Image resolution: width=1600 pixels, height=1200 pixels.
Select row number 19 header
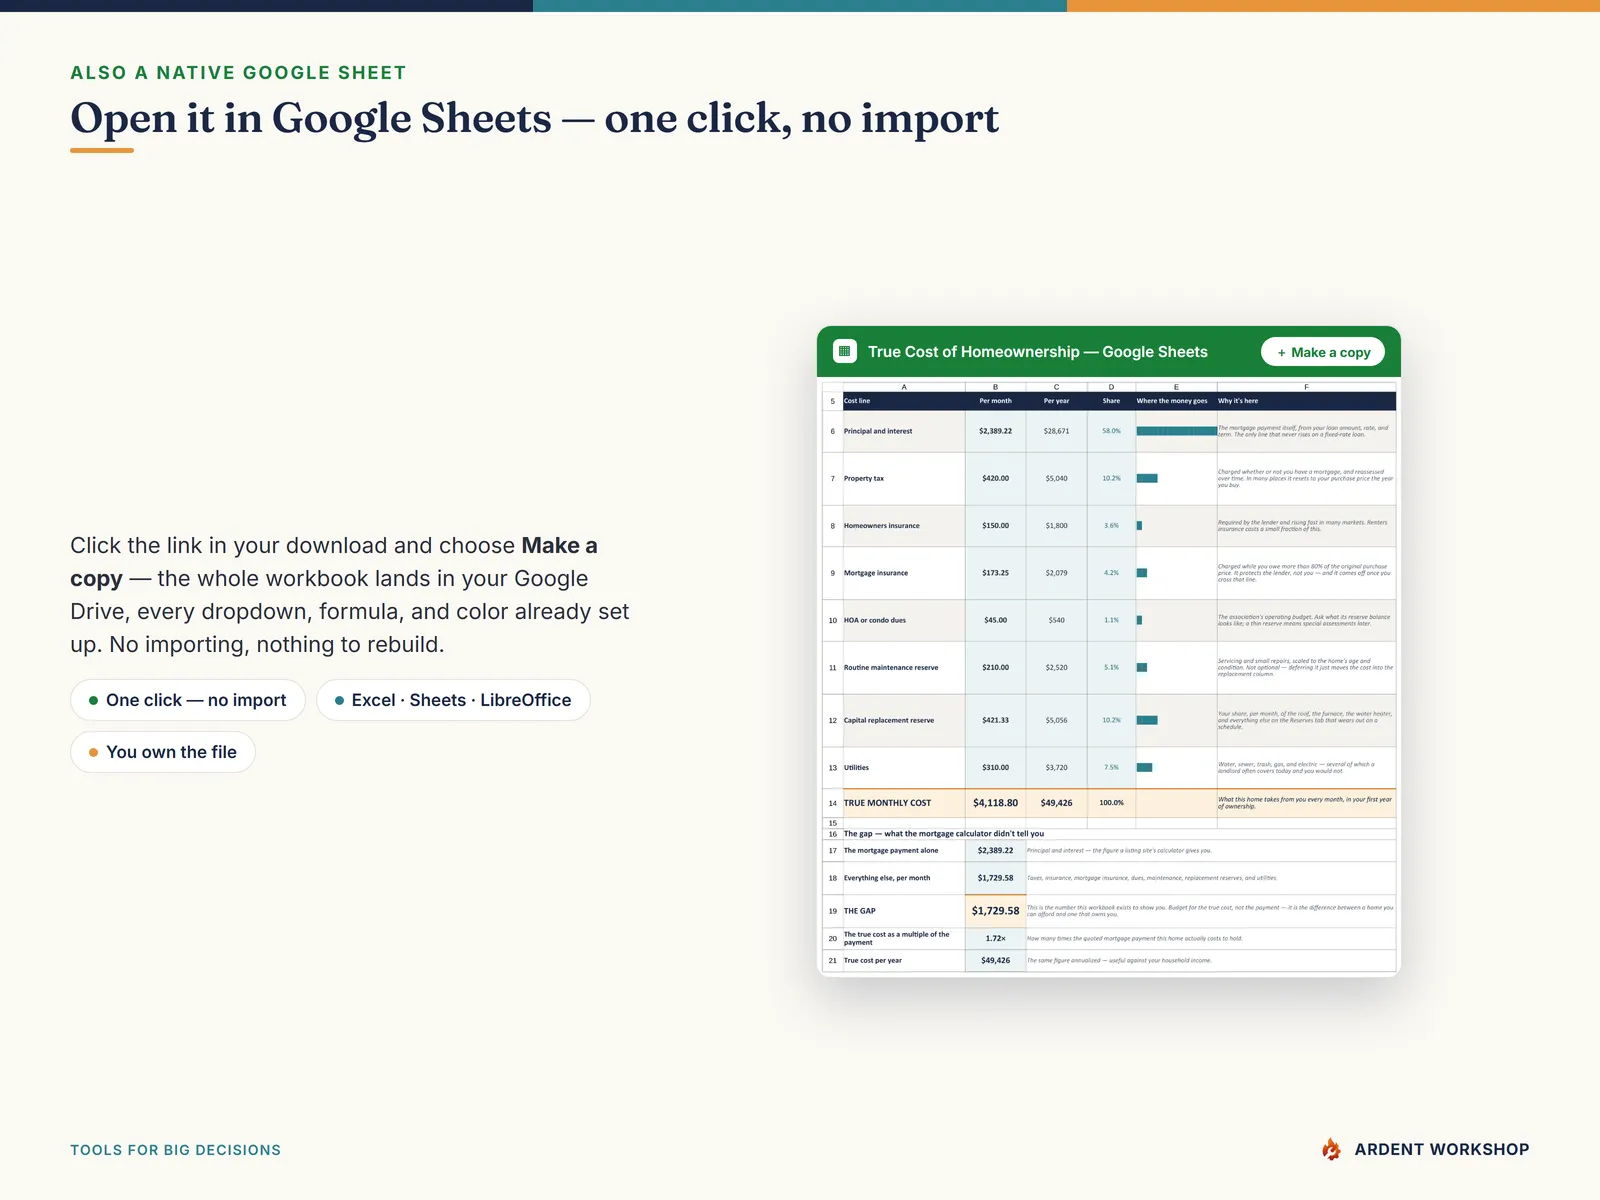[x=832, y=911]
